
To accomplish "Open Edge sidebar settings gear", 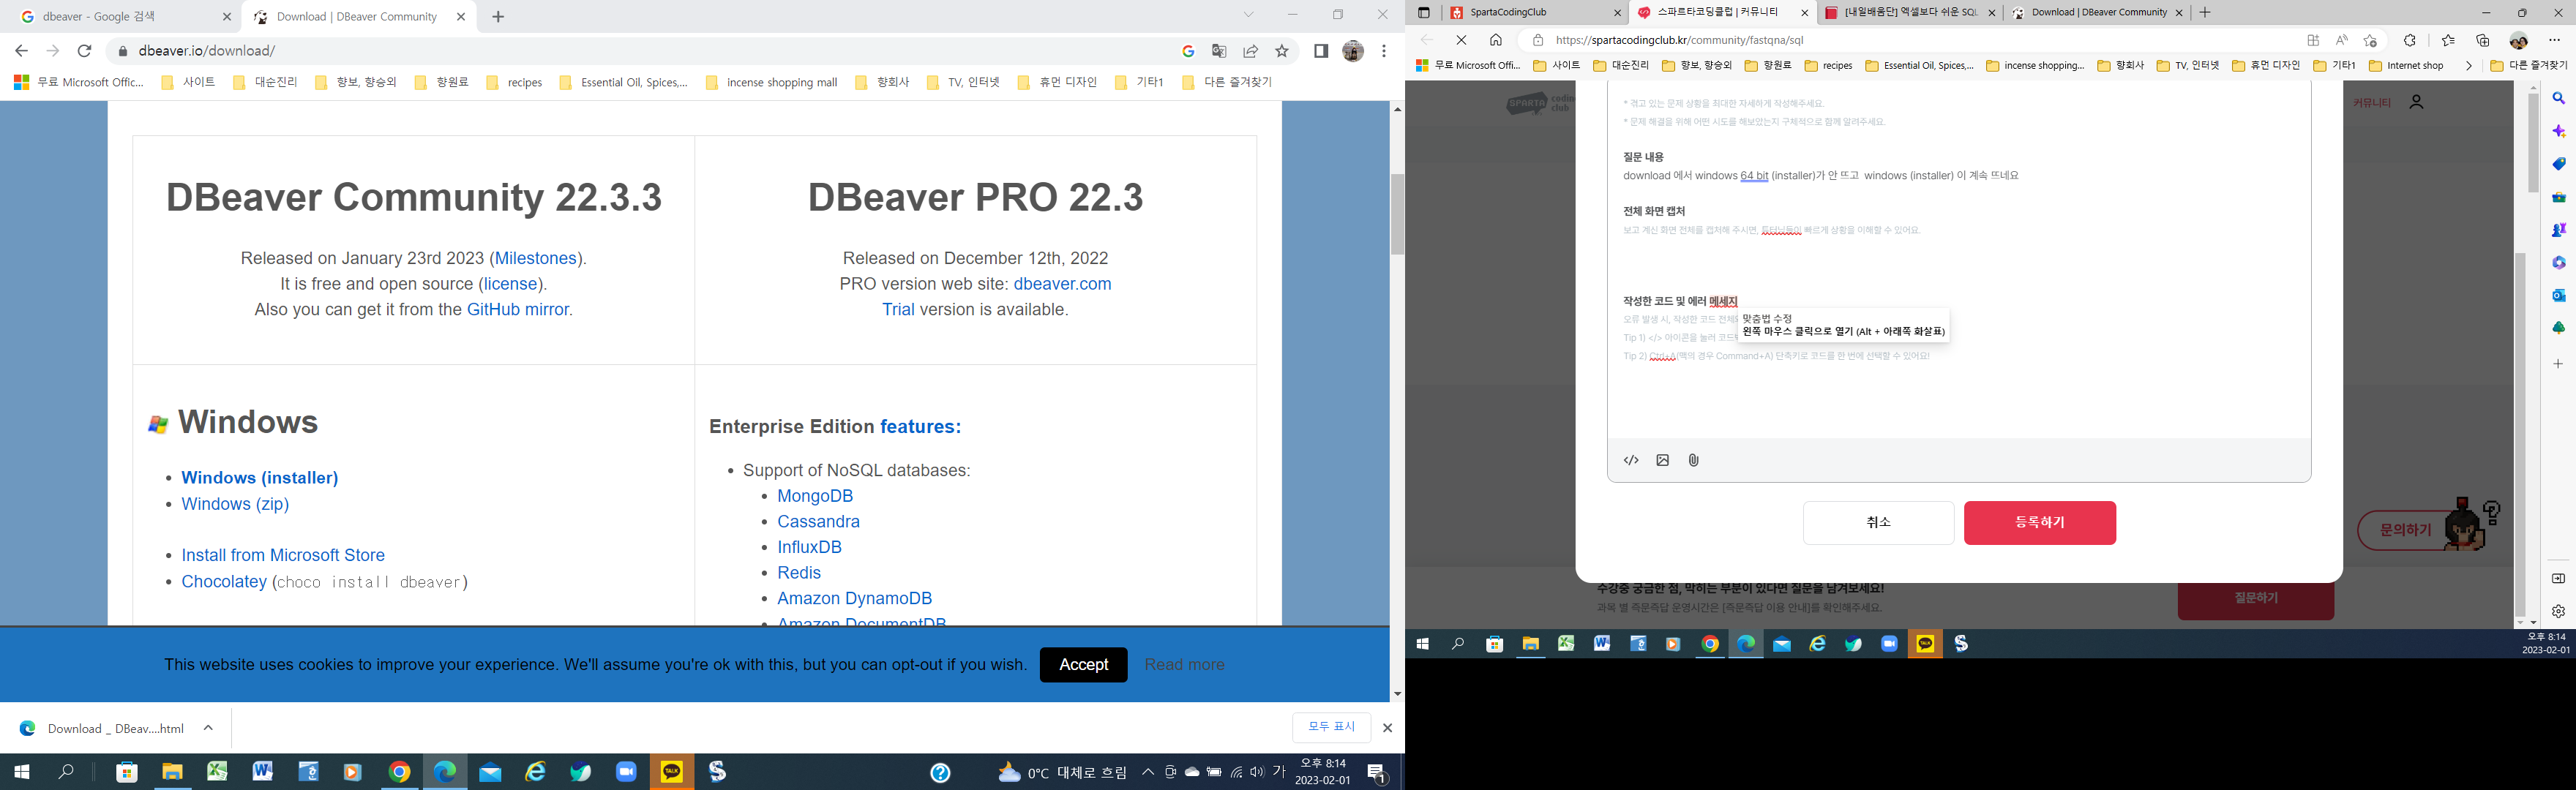I will [x=2558, y=611].
